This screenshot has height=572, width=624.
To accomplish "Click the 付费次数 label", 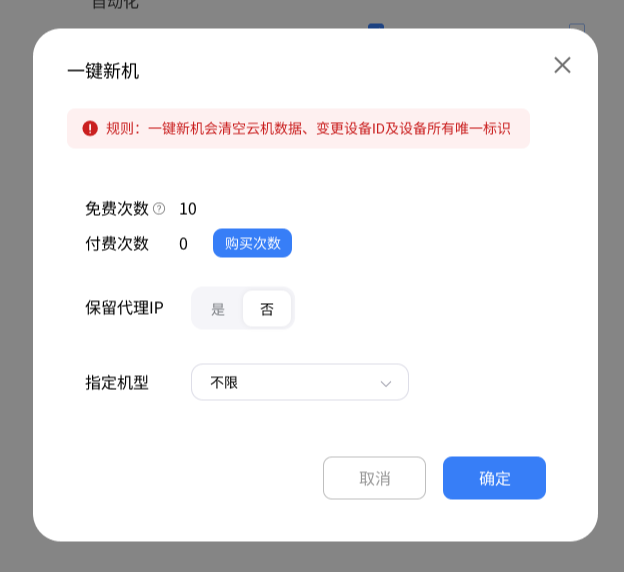I will click(117, 243).
